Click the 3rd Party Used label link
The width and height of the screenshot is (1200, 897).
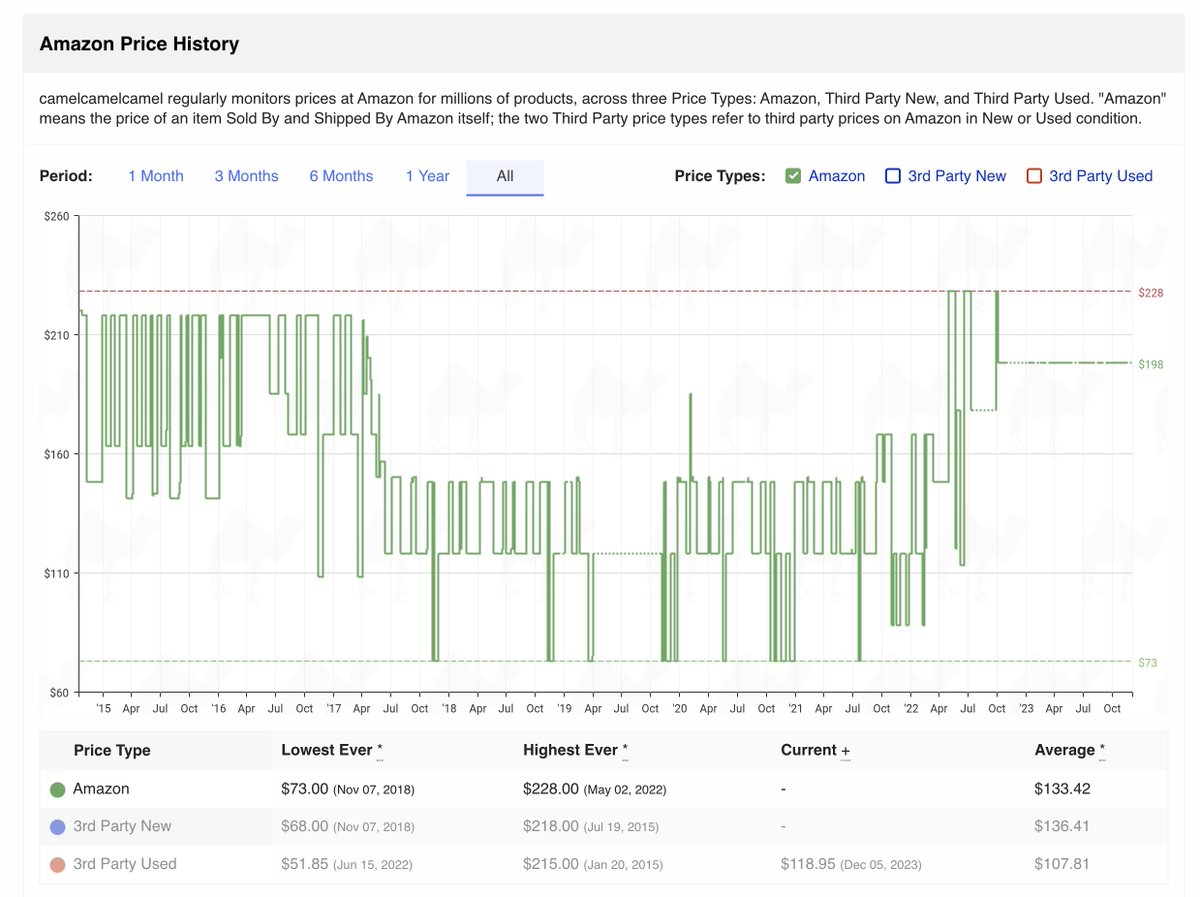click(1100, 176)
